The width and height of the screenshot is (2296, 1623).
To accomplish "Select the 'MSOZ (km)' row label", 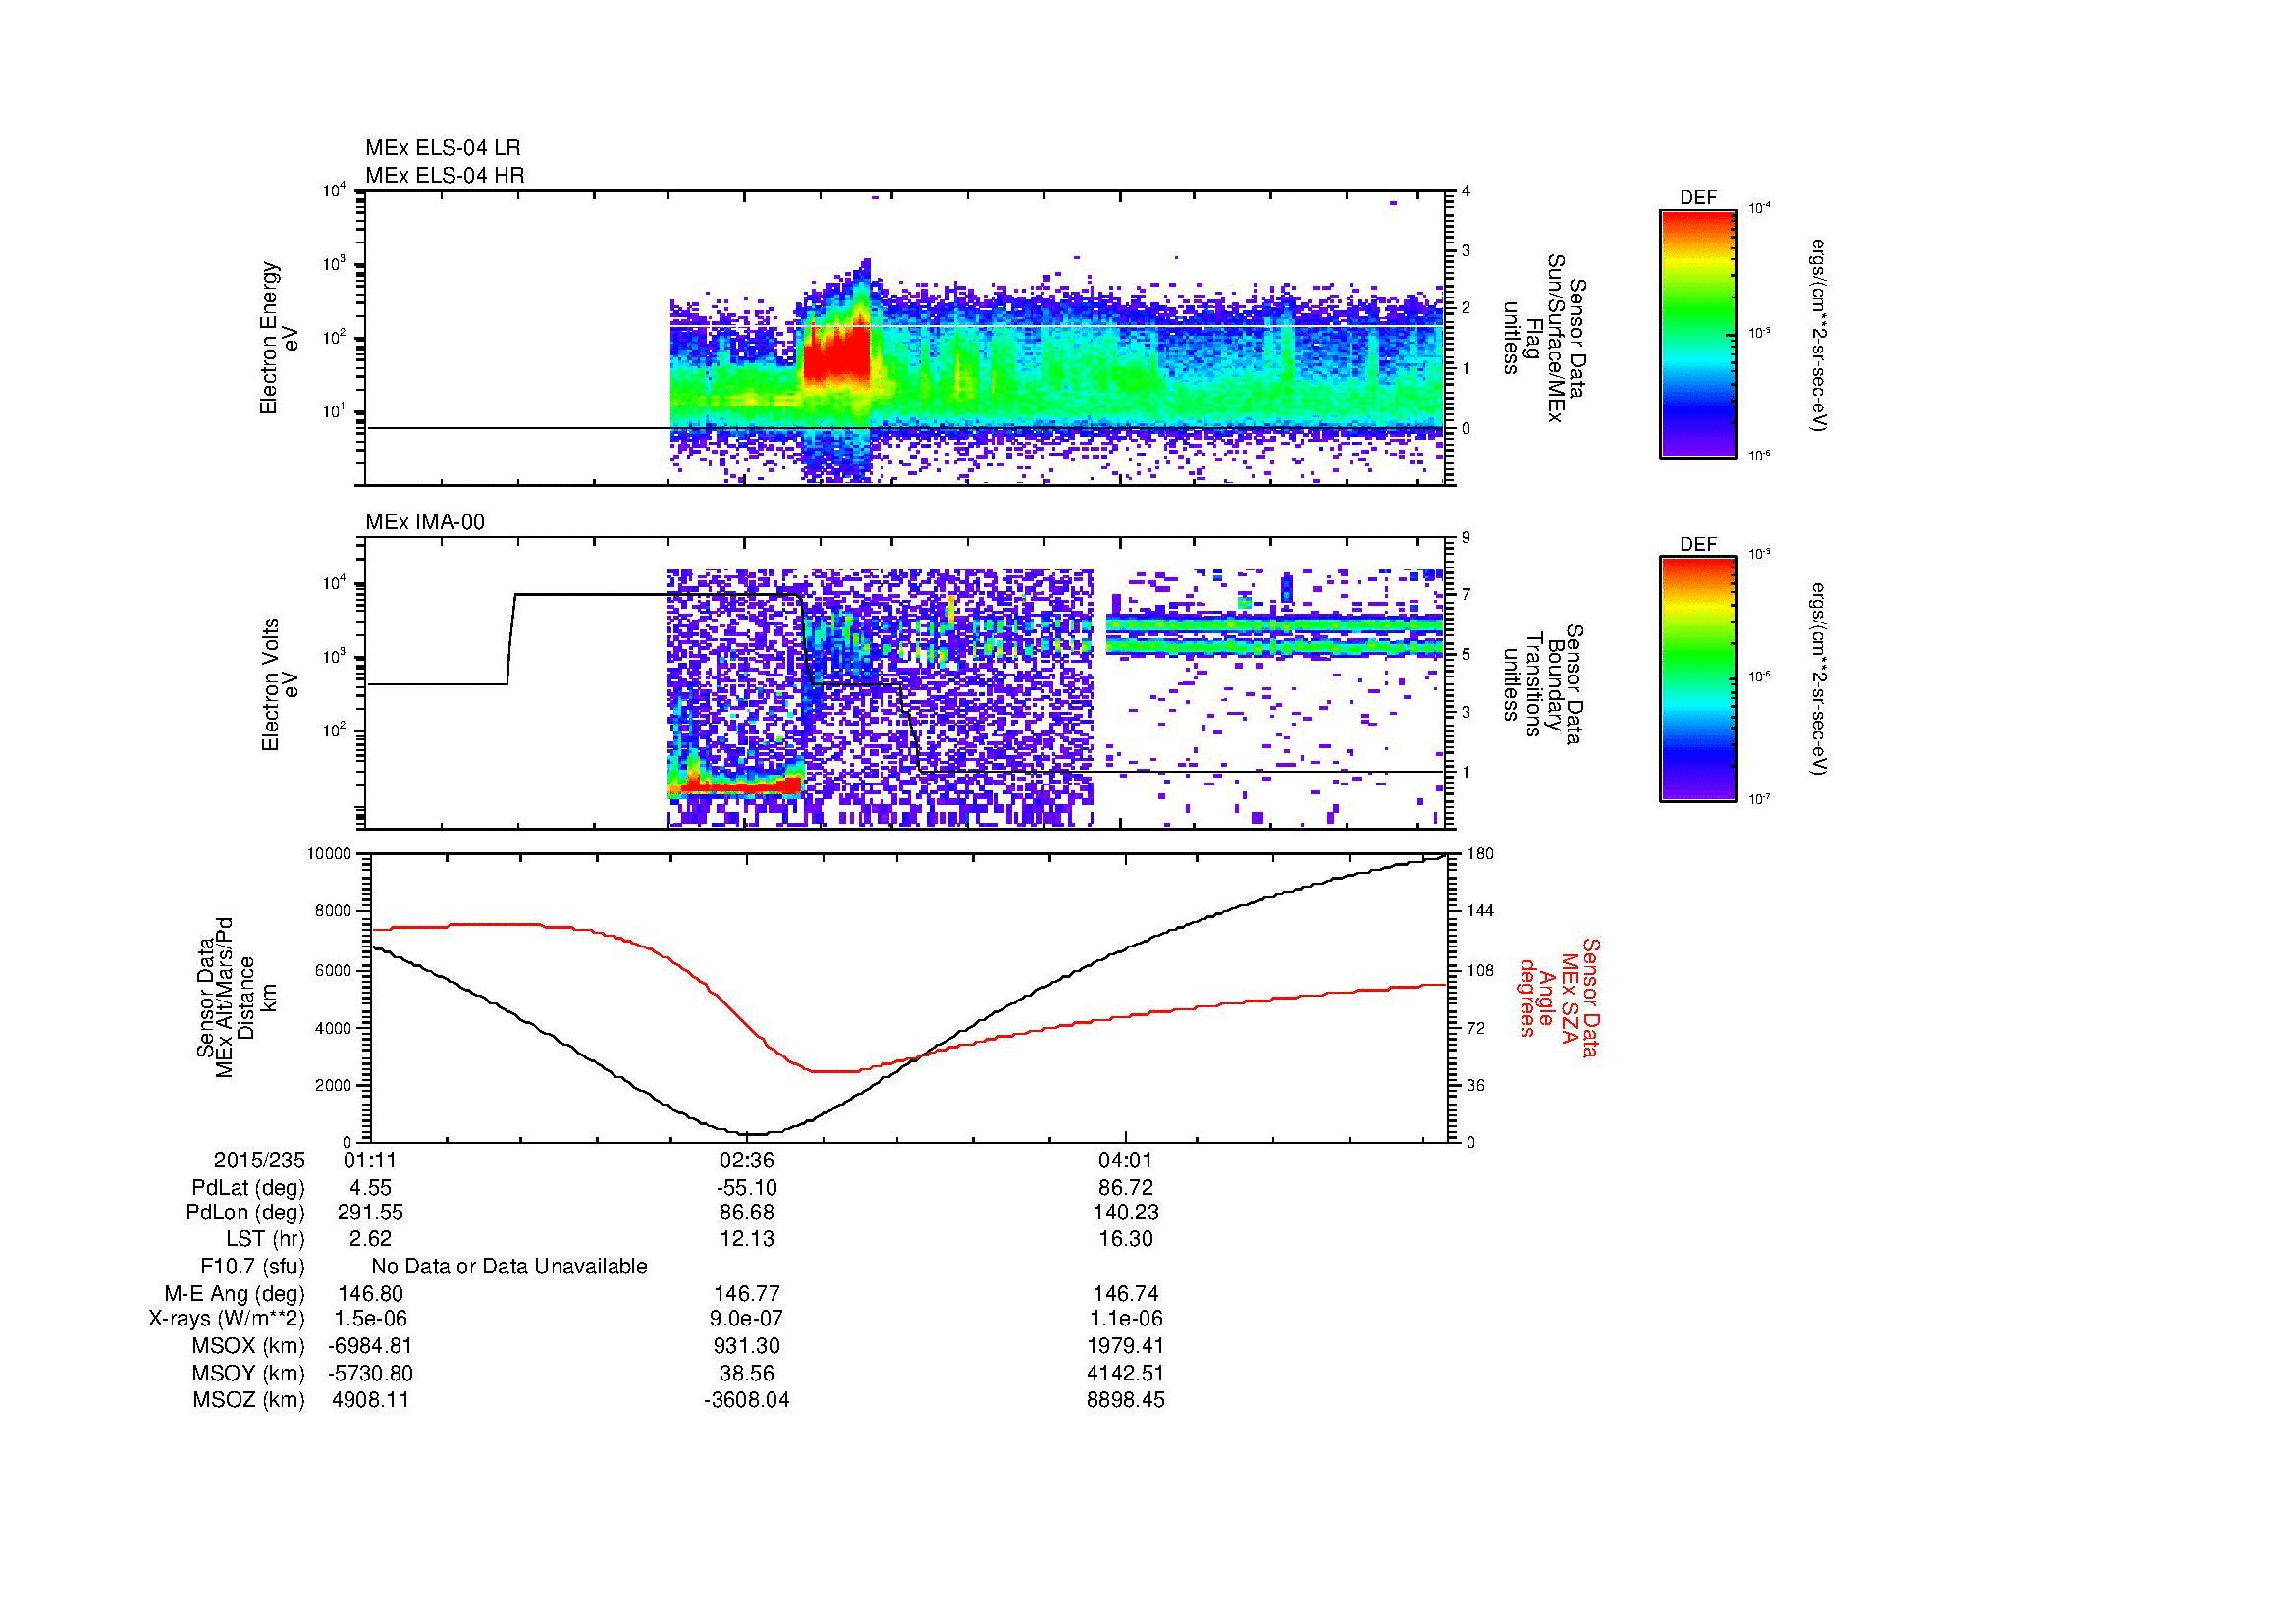I will [249, 1401].
